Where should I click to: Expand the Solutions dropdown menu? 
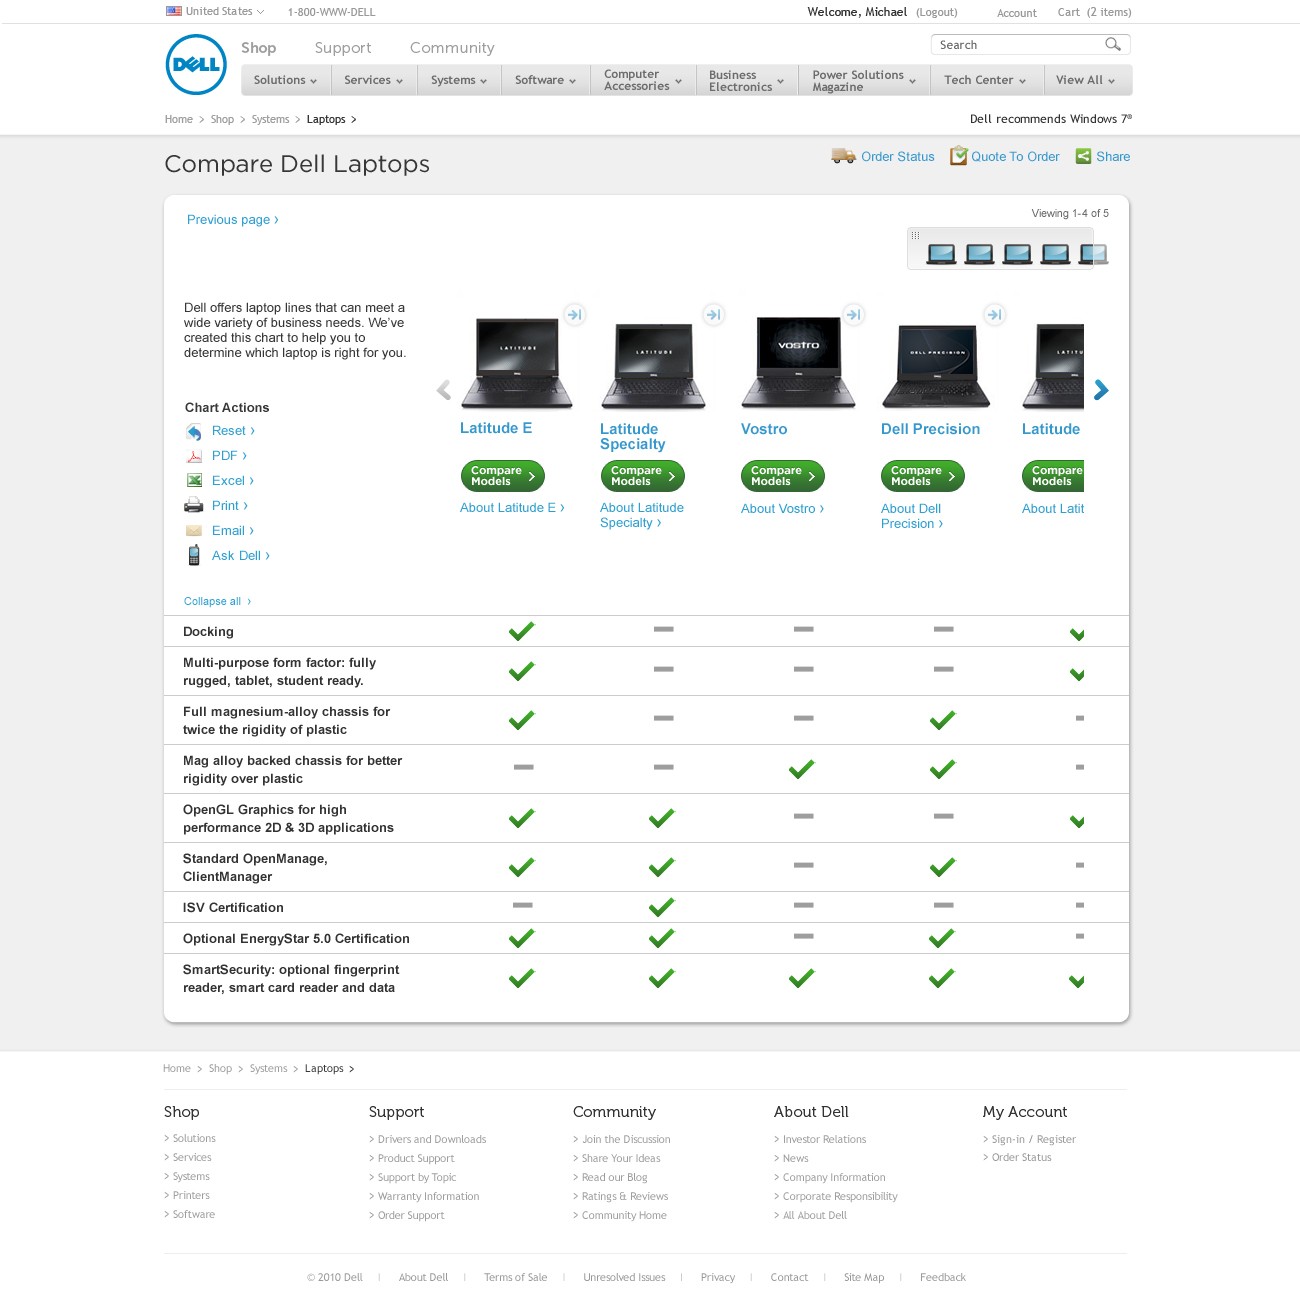(285, 80)
